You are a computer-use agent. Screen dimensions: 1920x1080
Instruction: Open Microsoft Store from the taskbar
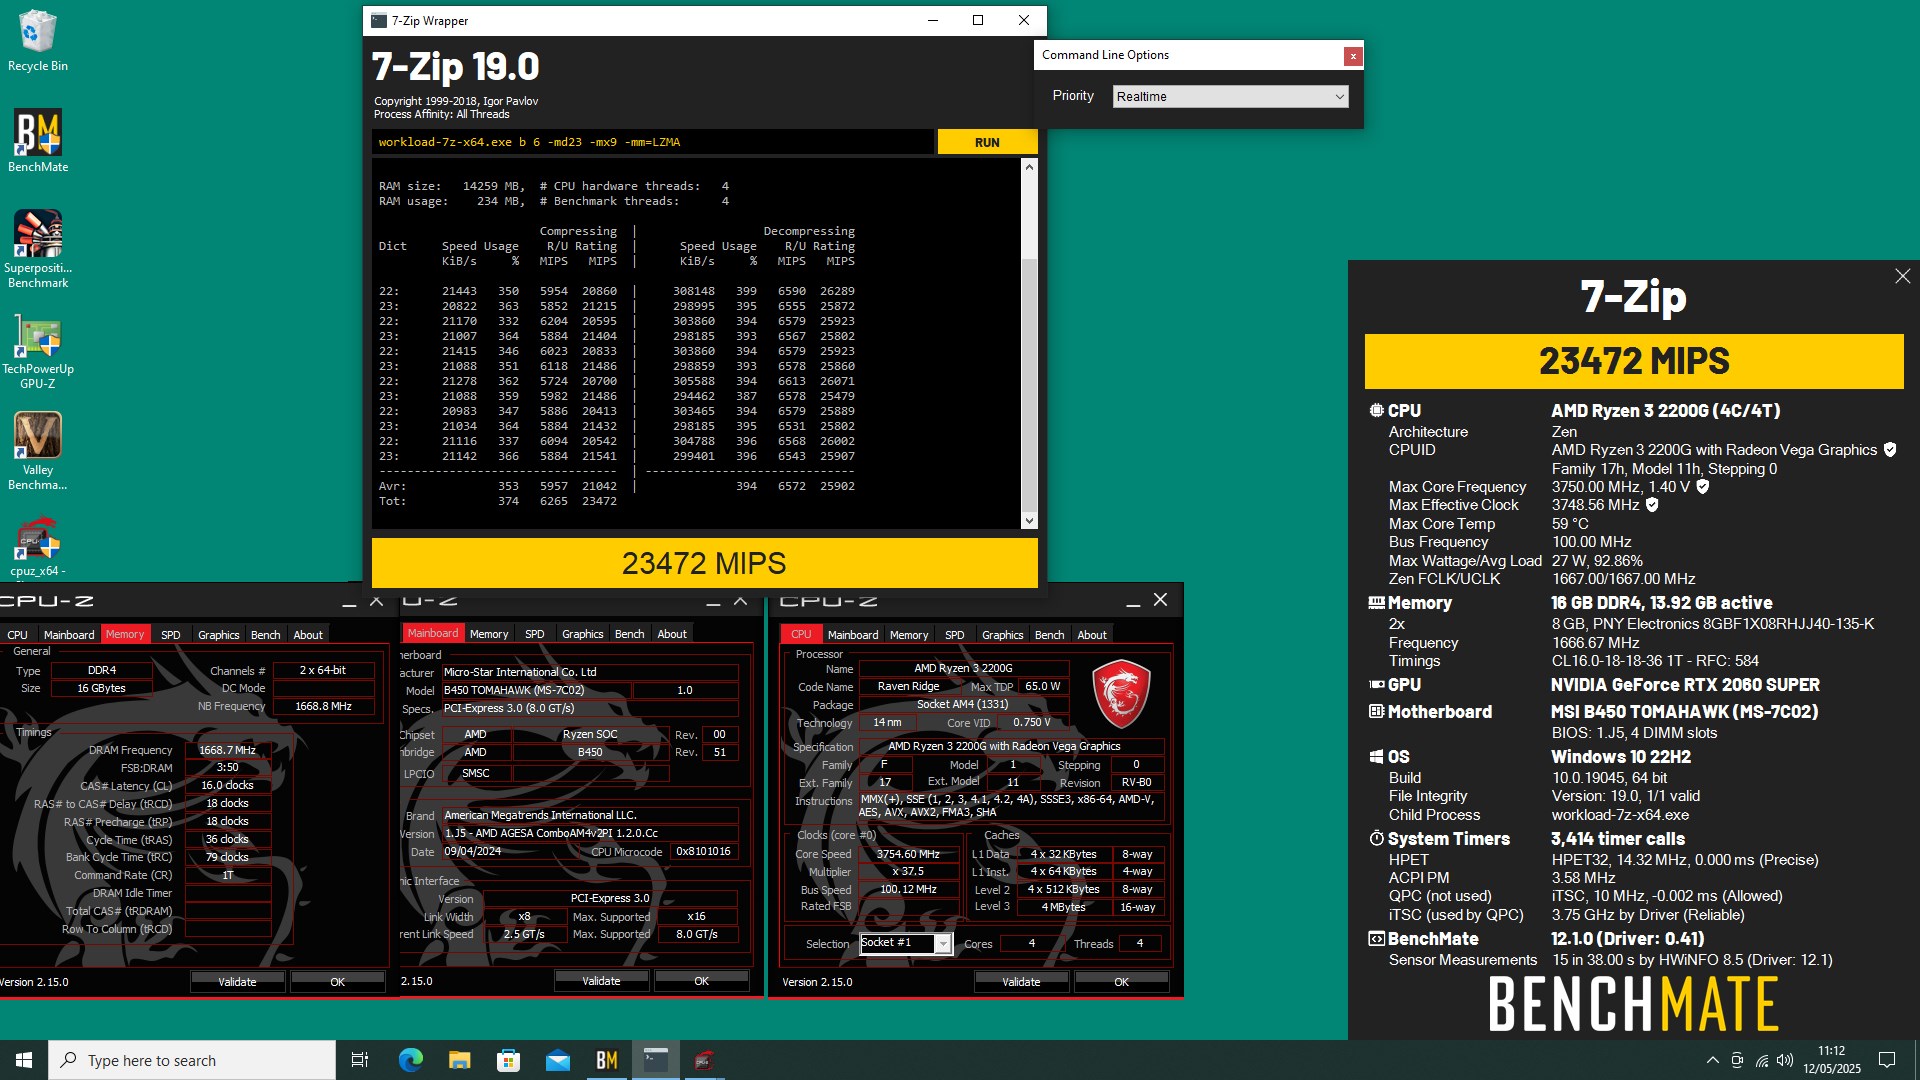tap(508, 1060)
